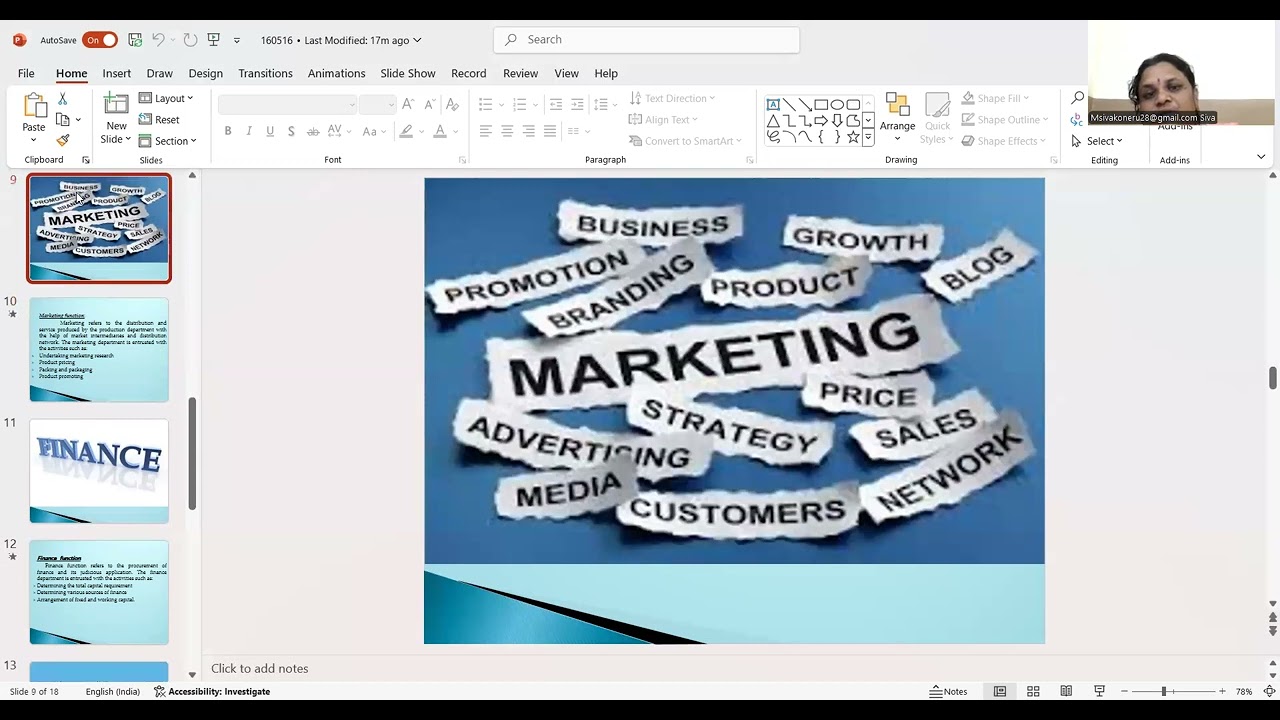Viewport: 1280px width, 720px height.
Task: Start Slide Show from status bar icon
Action: 1099,691
